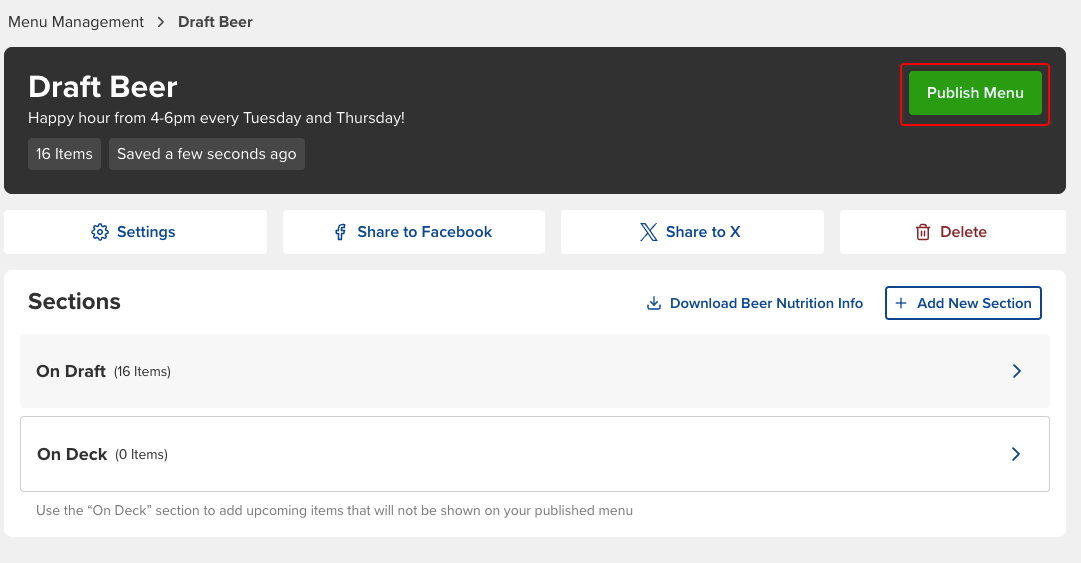Click the trash can icon for Delete
The height and width of the screenshot is (563, 1081).
pyautogui.click(x=923, y=232)
